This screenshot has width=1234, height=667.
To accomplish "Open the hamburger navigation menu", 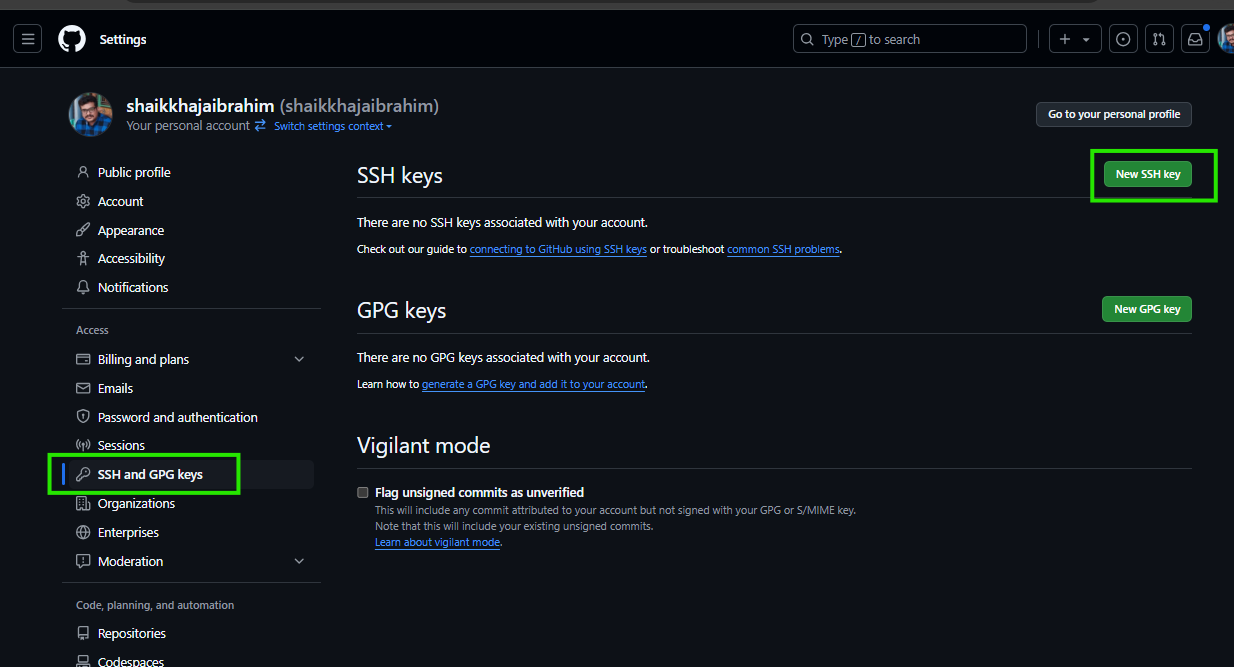I will 28,39.
